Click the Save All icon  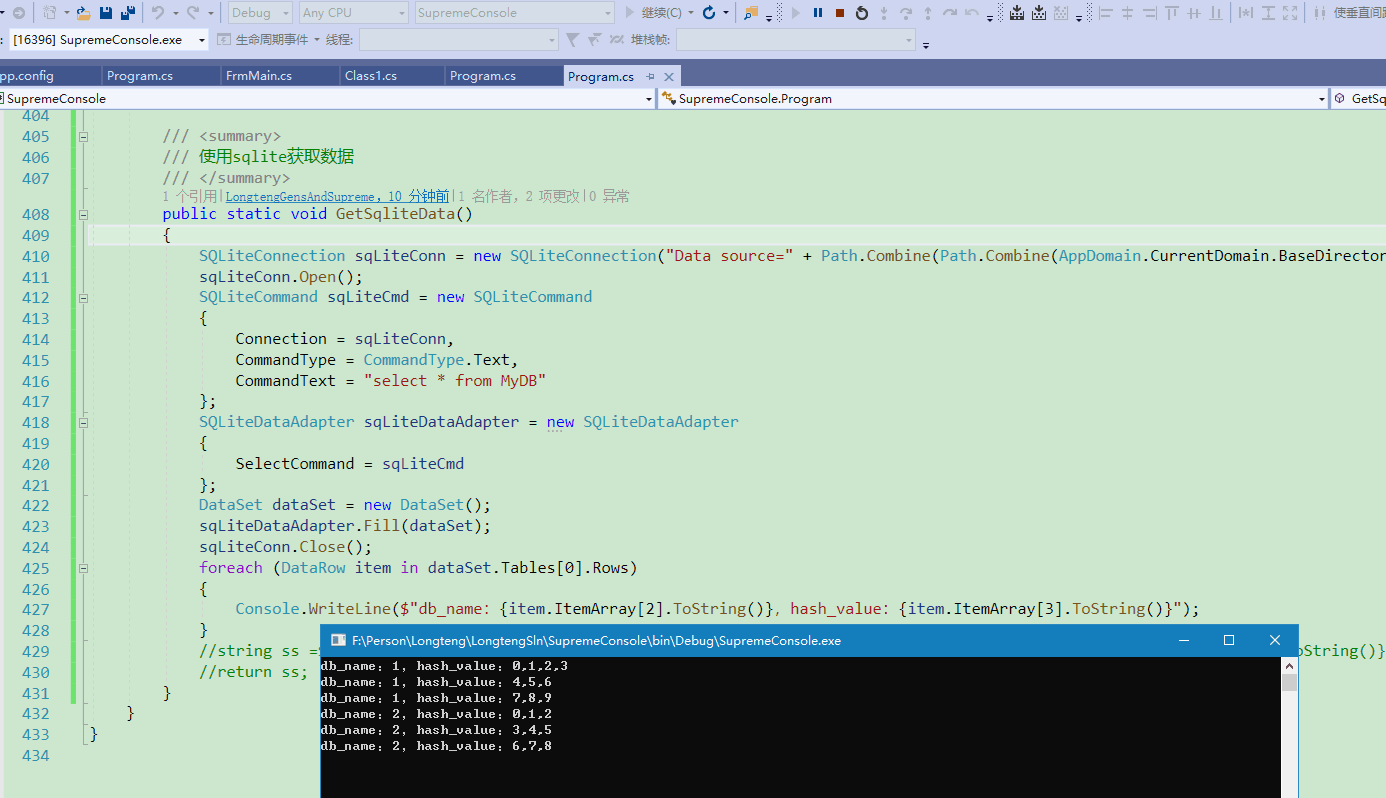point(127,13)
